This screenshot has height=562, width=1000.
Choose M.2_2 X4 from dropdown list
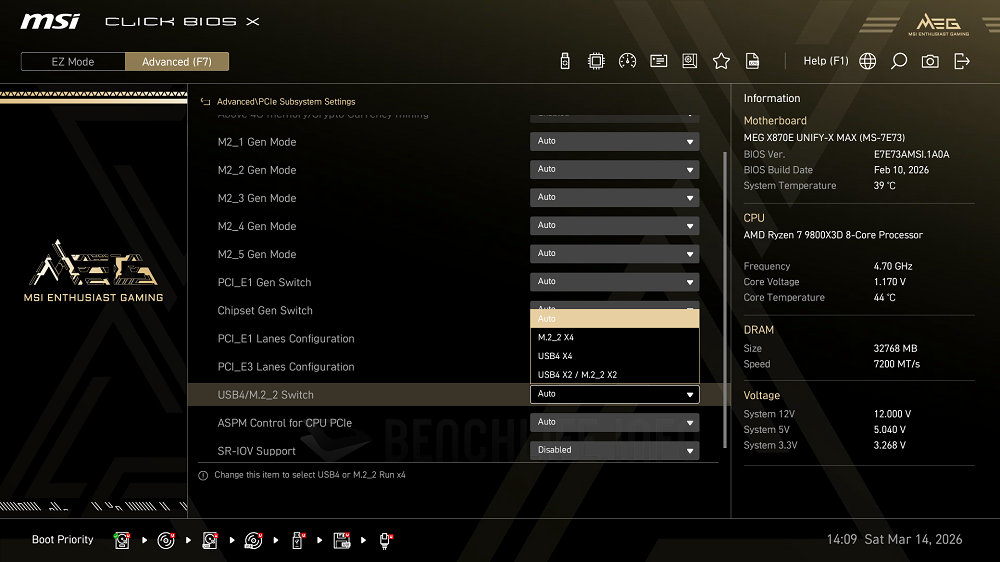[x=614, y=338]
